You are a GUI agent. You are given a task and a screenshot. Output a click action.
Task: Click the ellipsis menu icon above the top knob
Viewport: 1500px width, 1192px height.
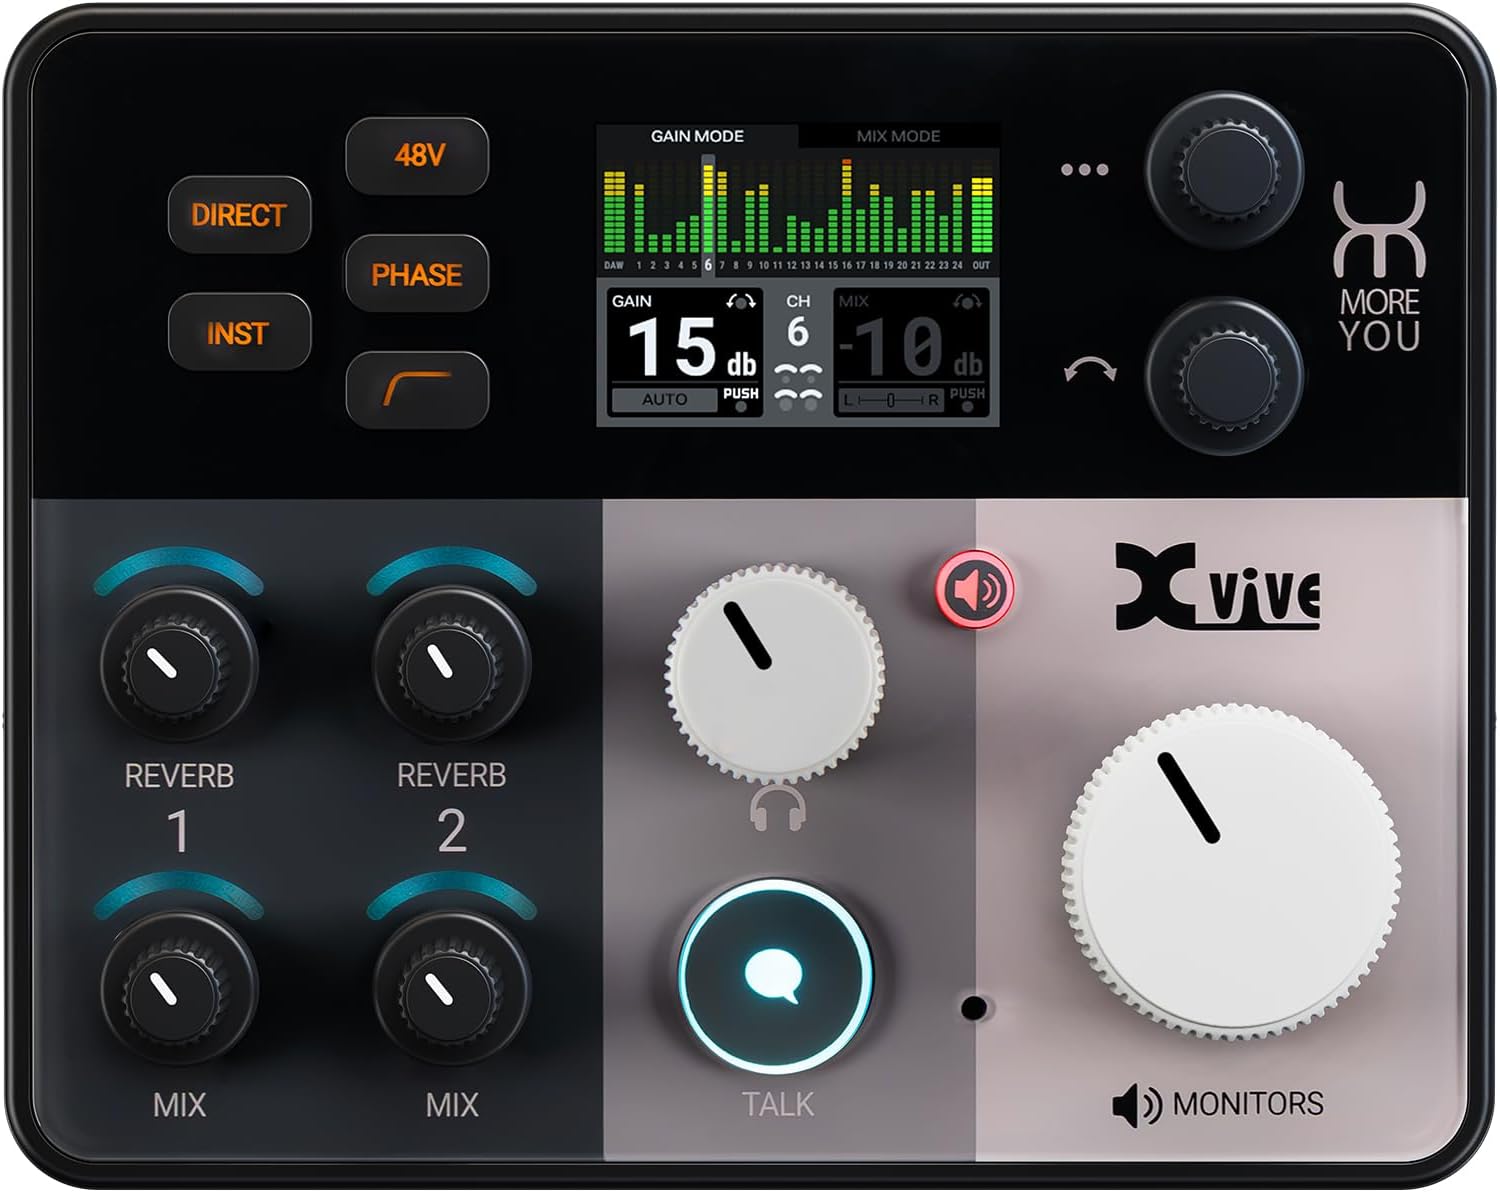click(1084, 168)
